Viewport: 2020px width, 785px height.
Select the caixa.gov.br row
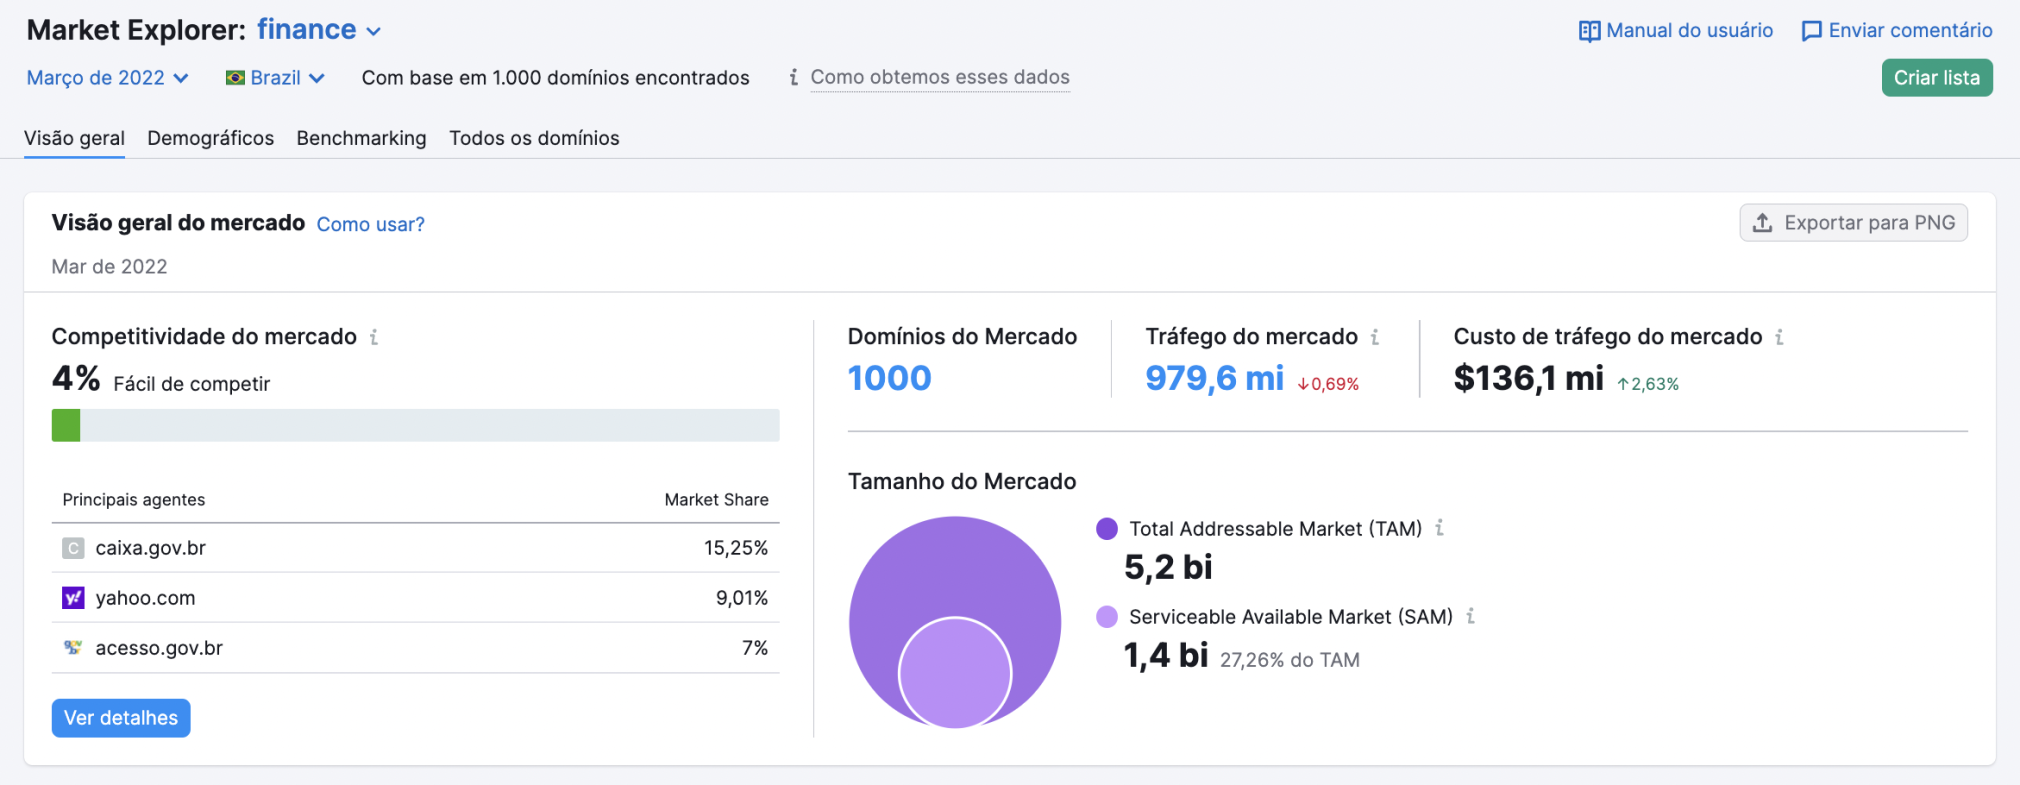click(x=416, y=548)
